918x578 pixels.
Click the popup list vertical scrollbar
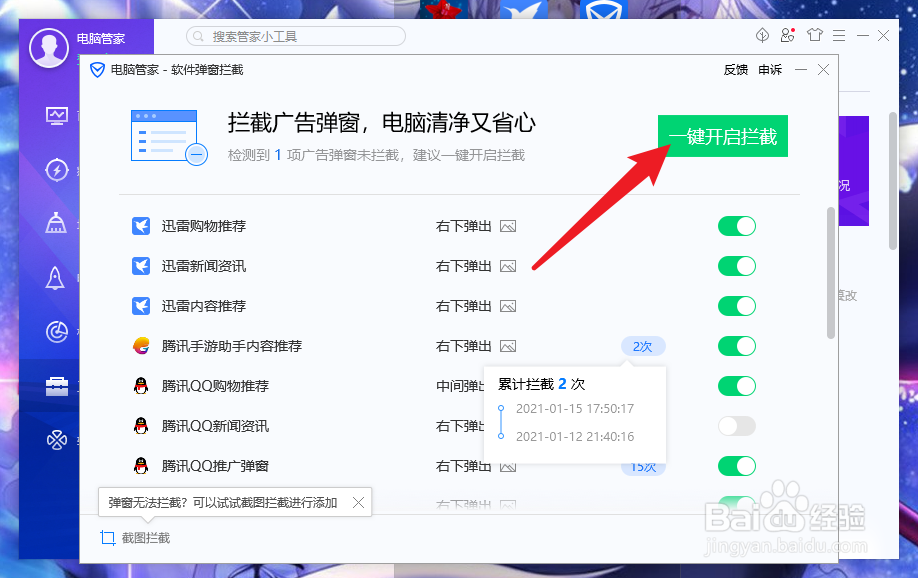pyautogui.click(x=830, y=273)
